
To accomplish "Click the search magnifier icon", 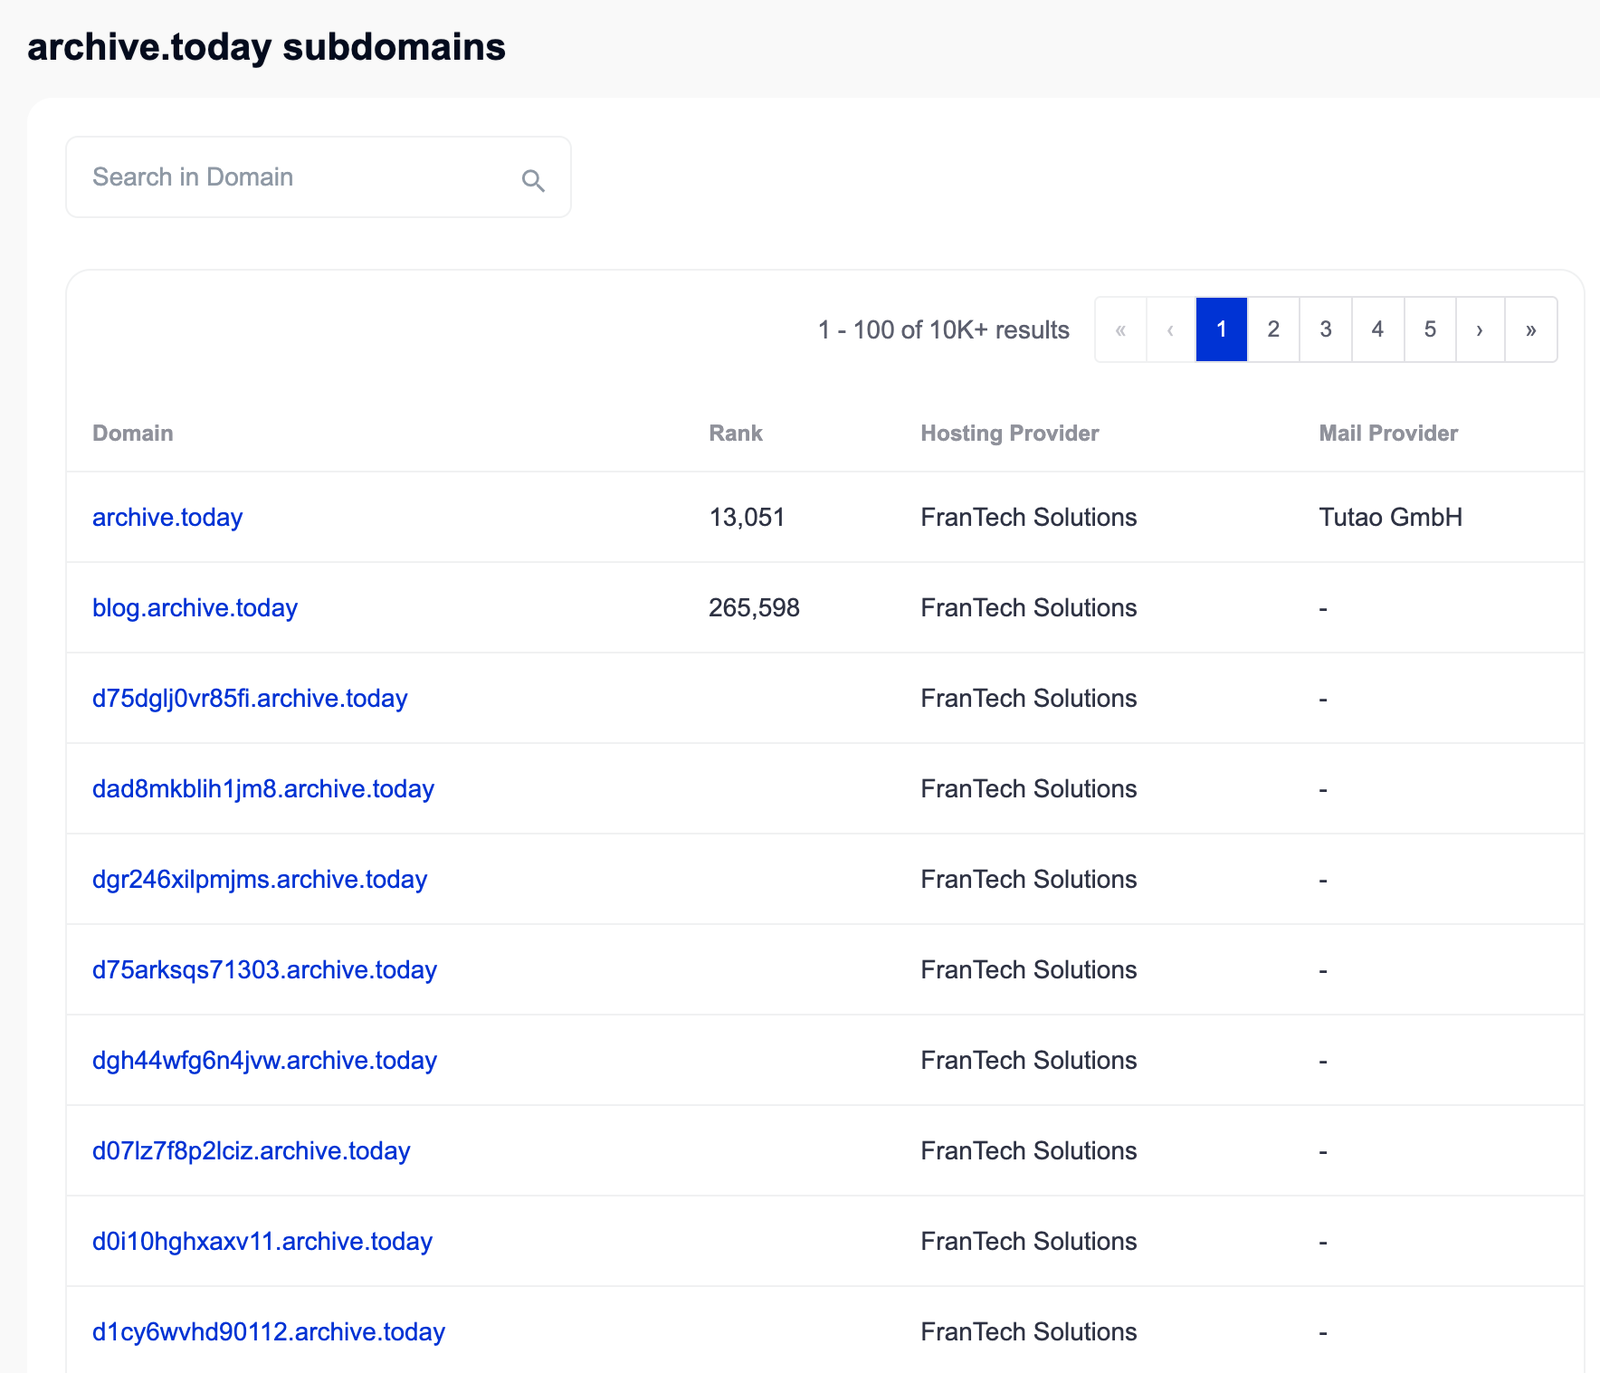I will pos(533,180).
